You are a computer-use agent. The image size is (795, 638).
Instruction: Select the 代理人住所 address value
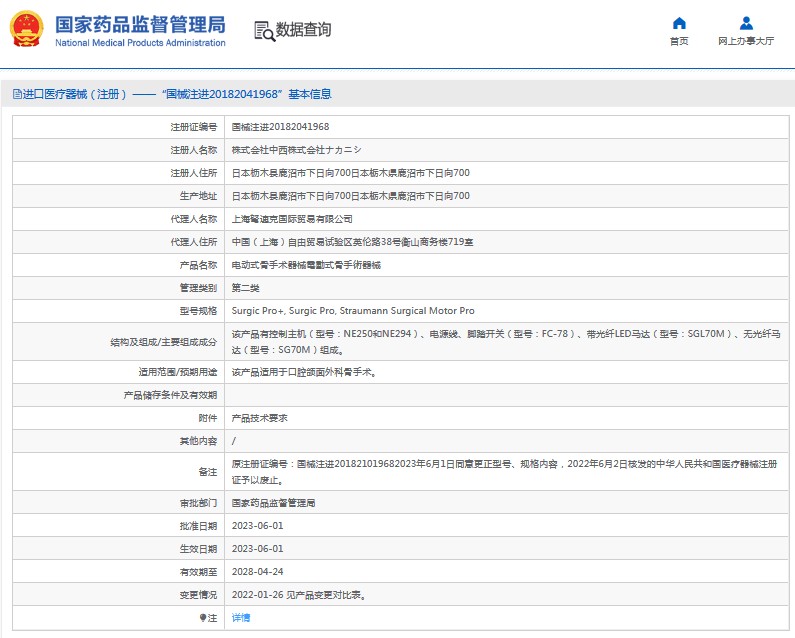click(x=352, y=242)
